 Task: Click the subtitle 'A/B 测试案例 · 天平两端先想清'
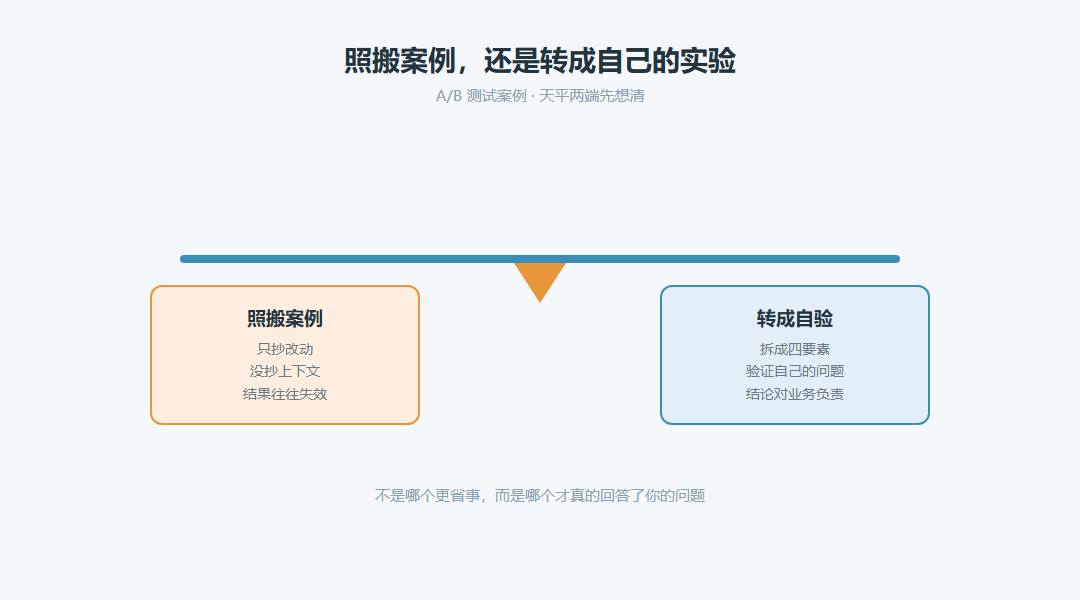coord(540,96)
